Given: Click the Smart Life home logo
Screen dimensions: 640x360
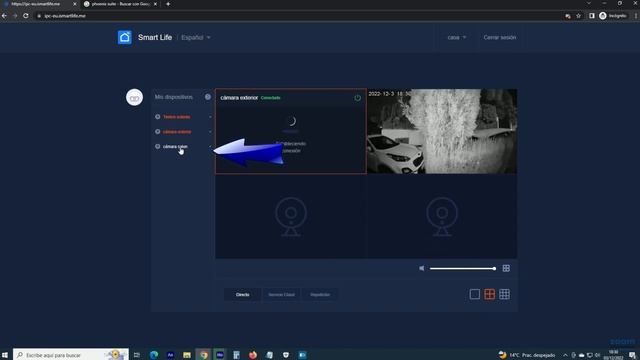Looking at the screenshot, I should click(x=124, y=37).
